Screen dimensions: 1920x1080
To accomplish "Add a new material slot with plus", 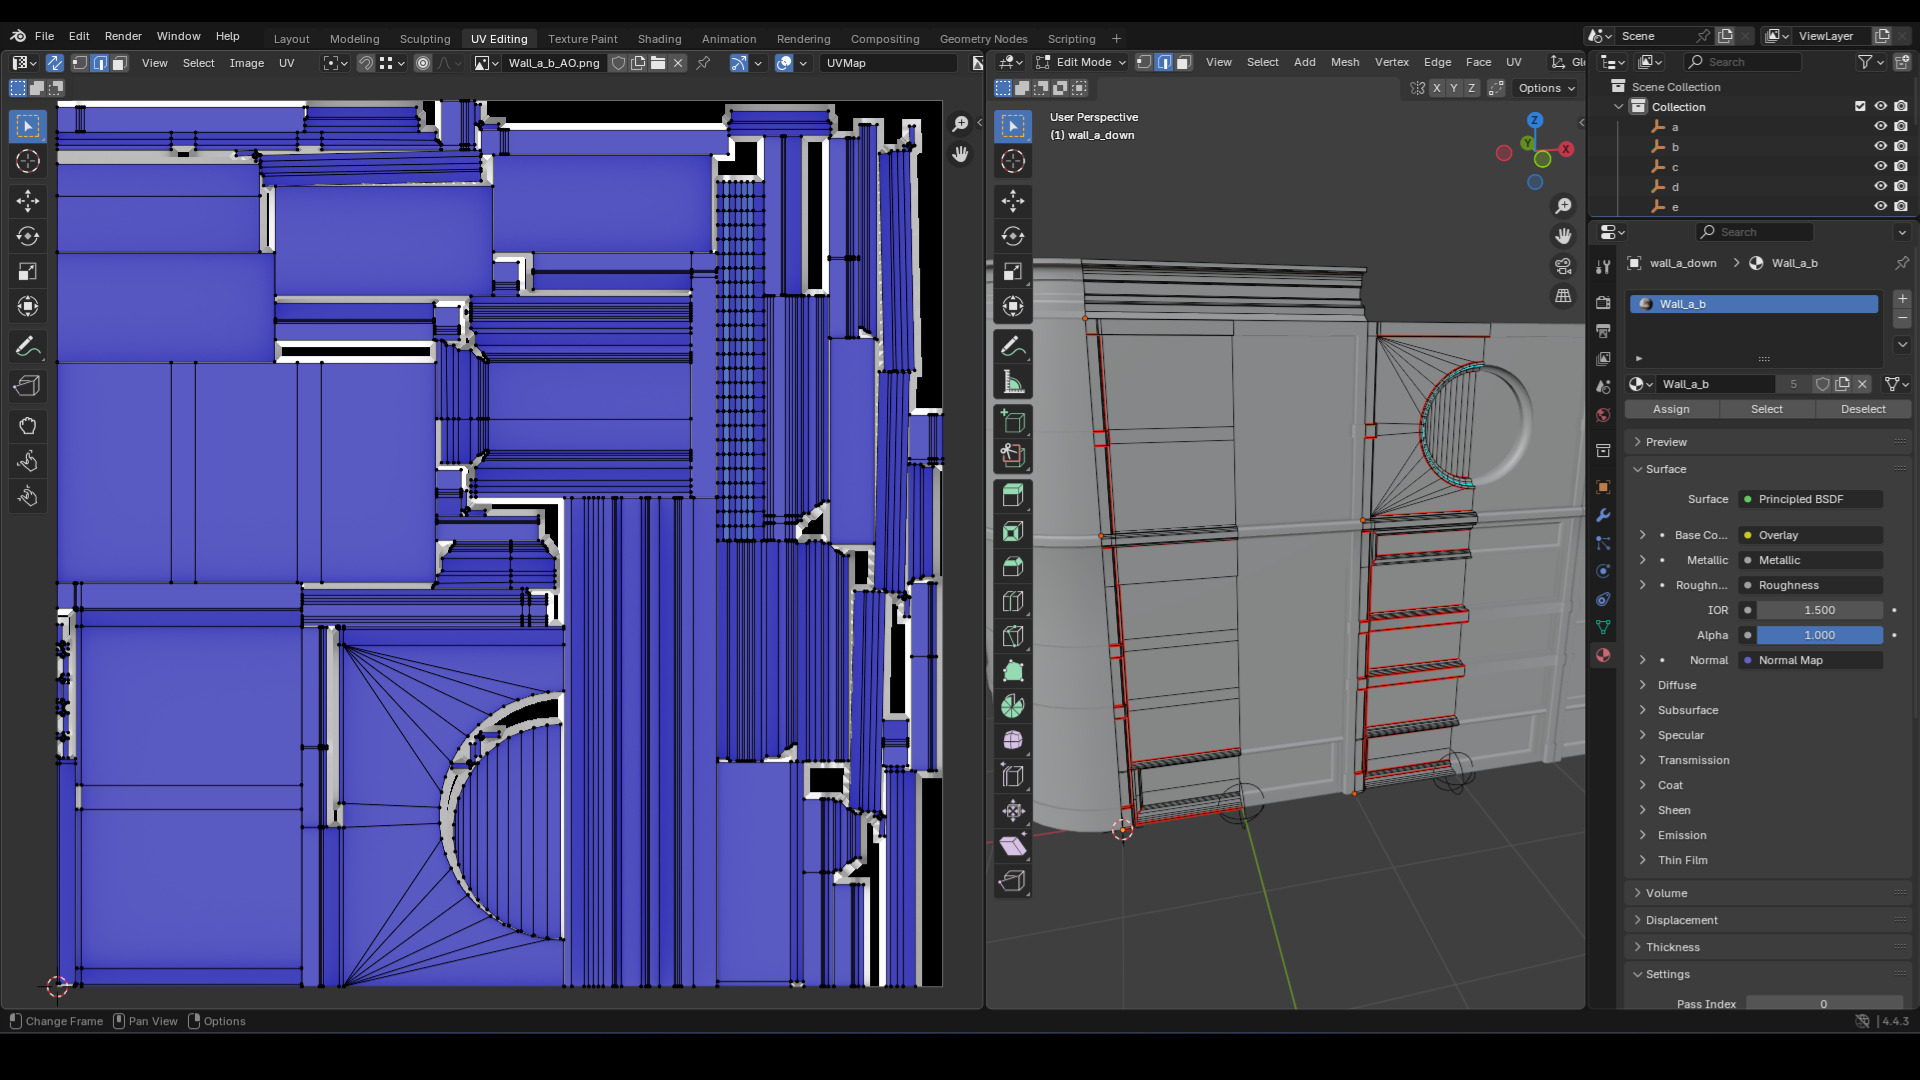I will [x=1902, y=299].
